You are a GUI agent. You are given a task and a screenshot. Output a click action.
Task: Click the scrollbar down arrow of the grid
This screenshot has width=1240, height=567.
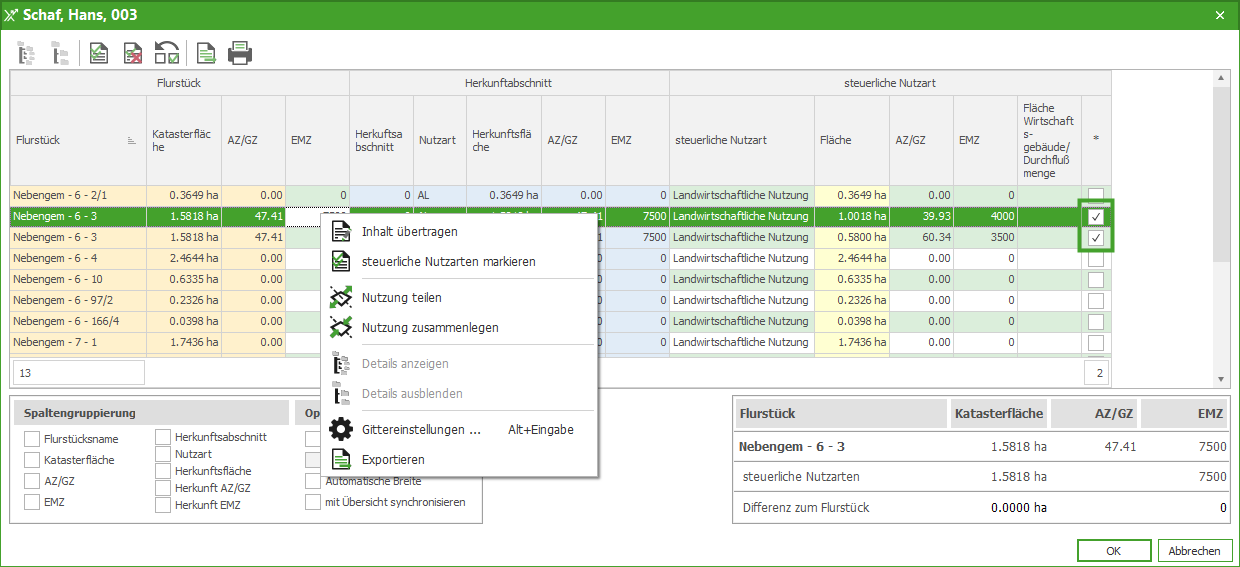1219,380
